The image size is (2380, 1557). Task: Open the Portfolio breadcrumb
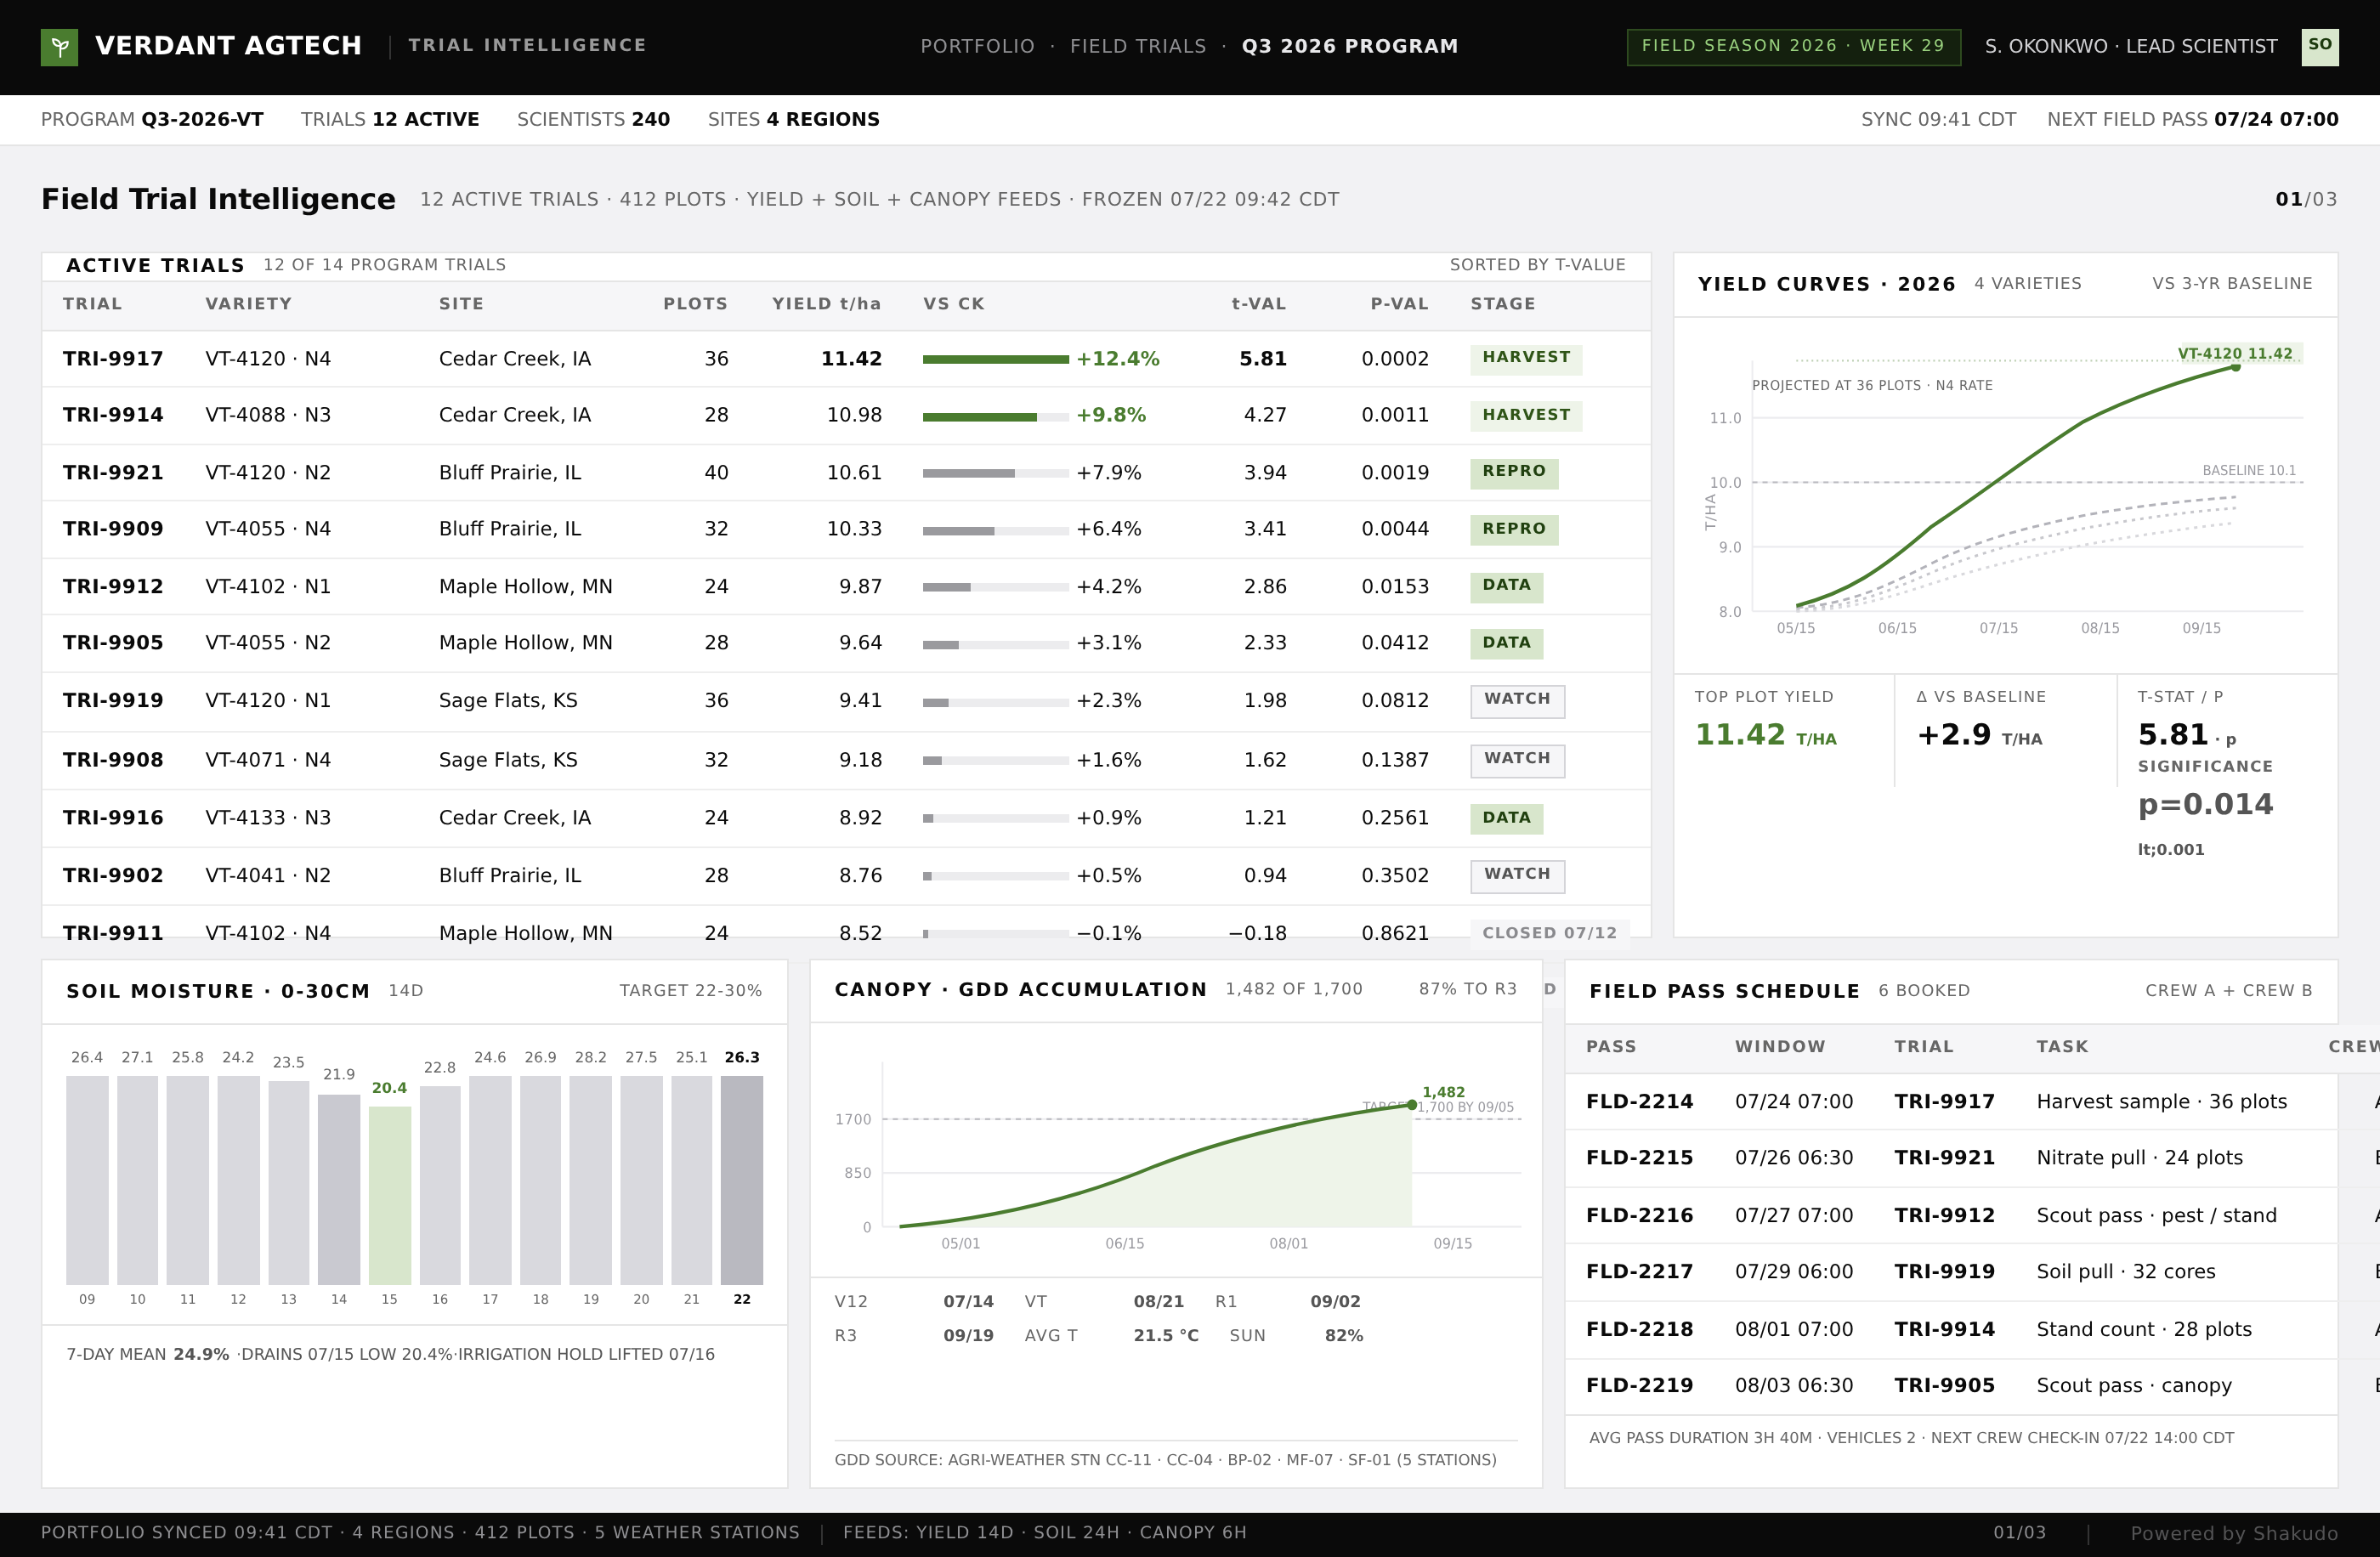pos(977,46)
